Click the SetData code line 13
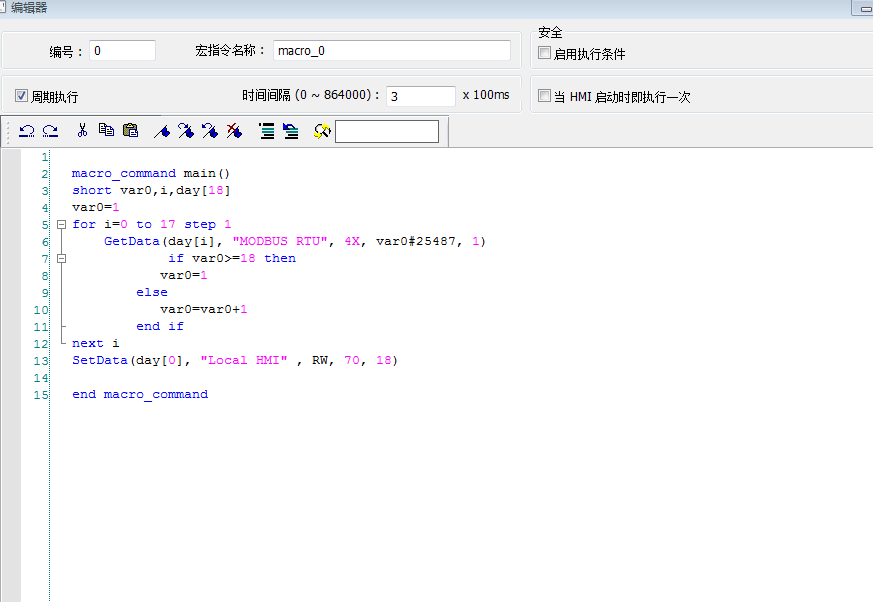Viewport: 873px width, 602px height. [234, 360]
